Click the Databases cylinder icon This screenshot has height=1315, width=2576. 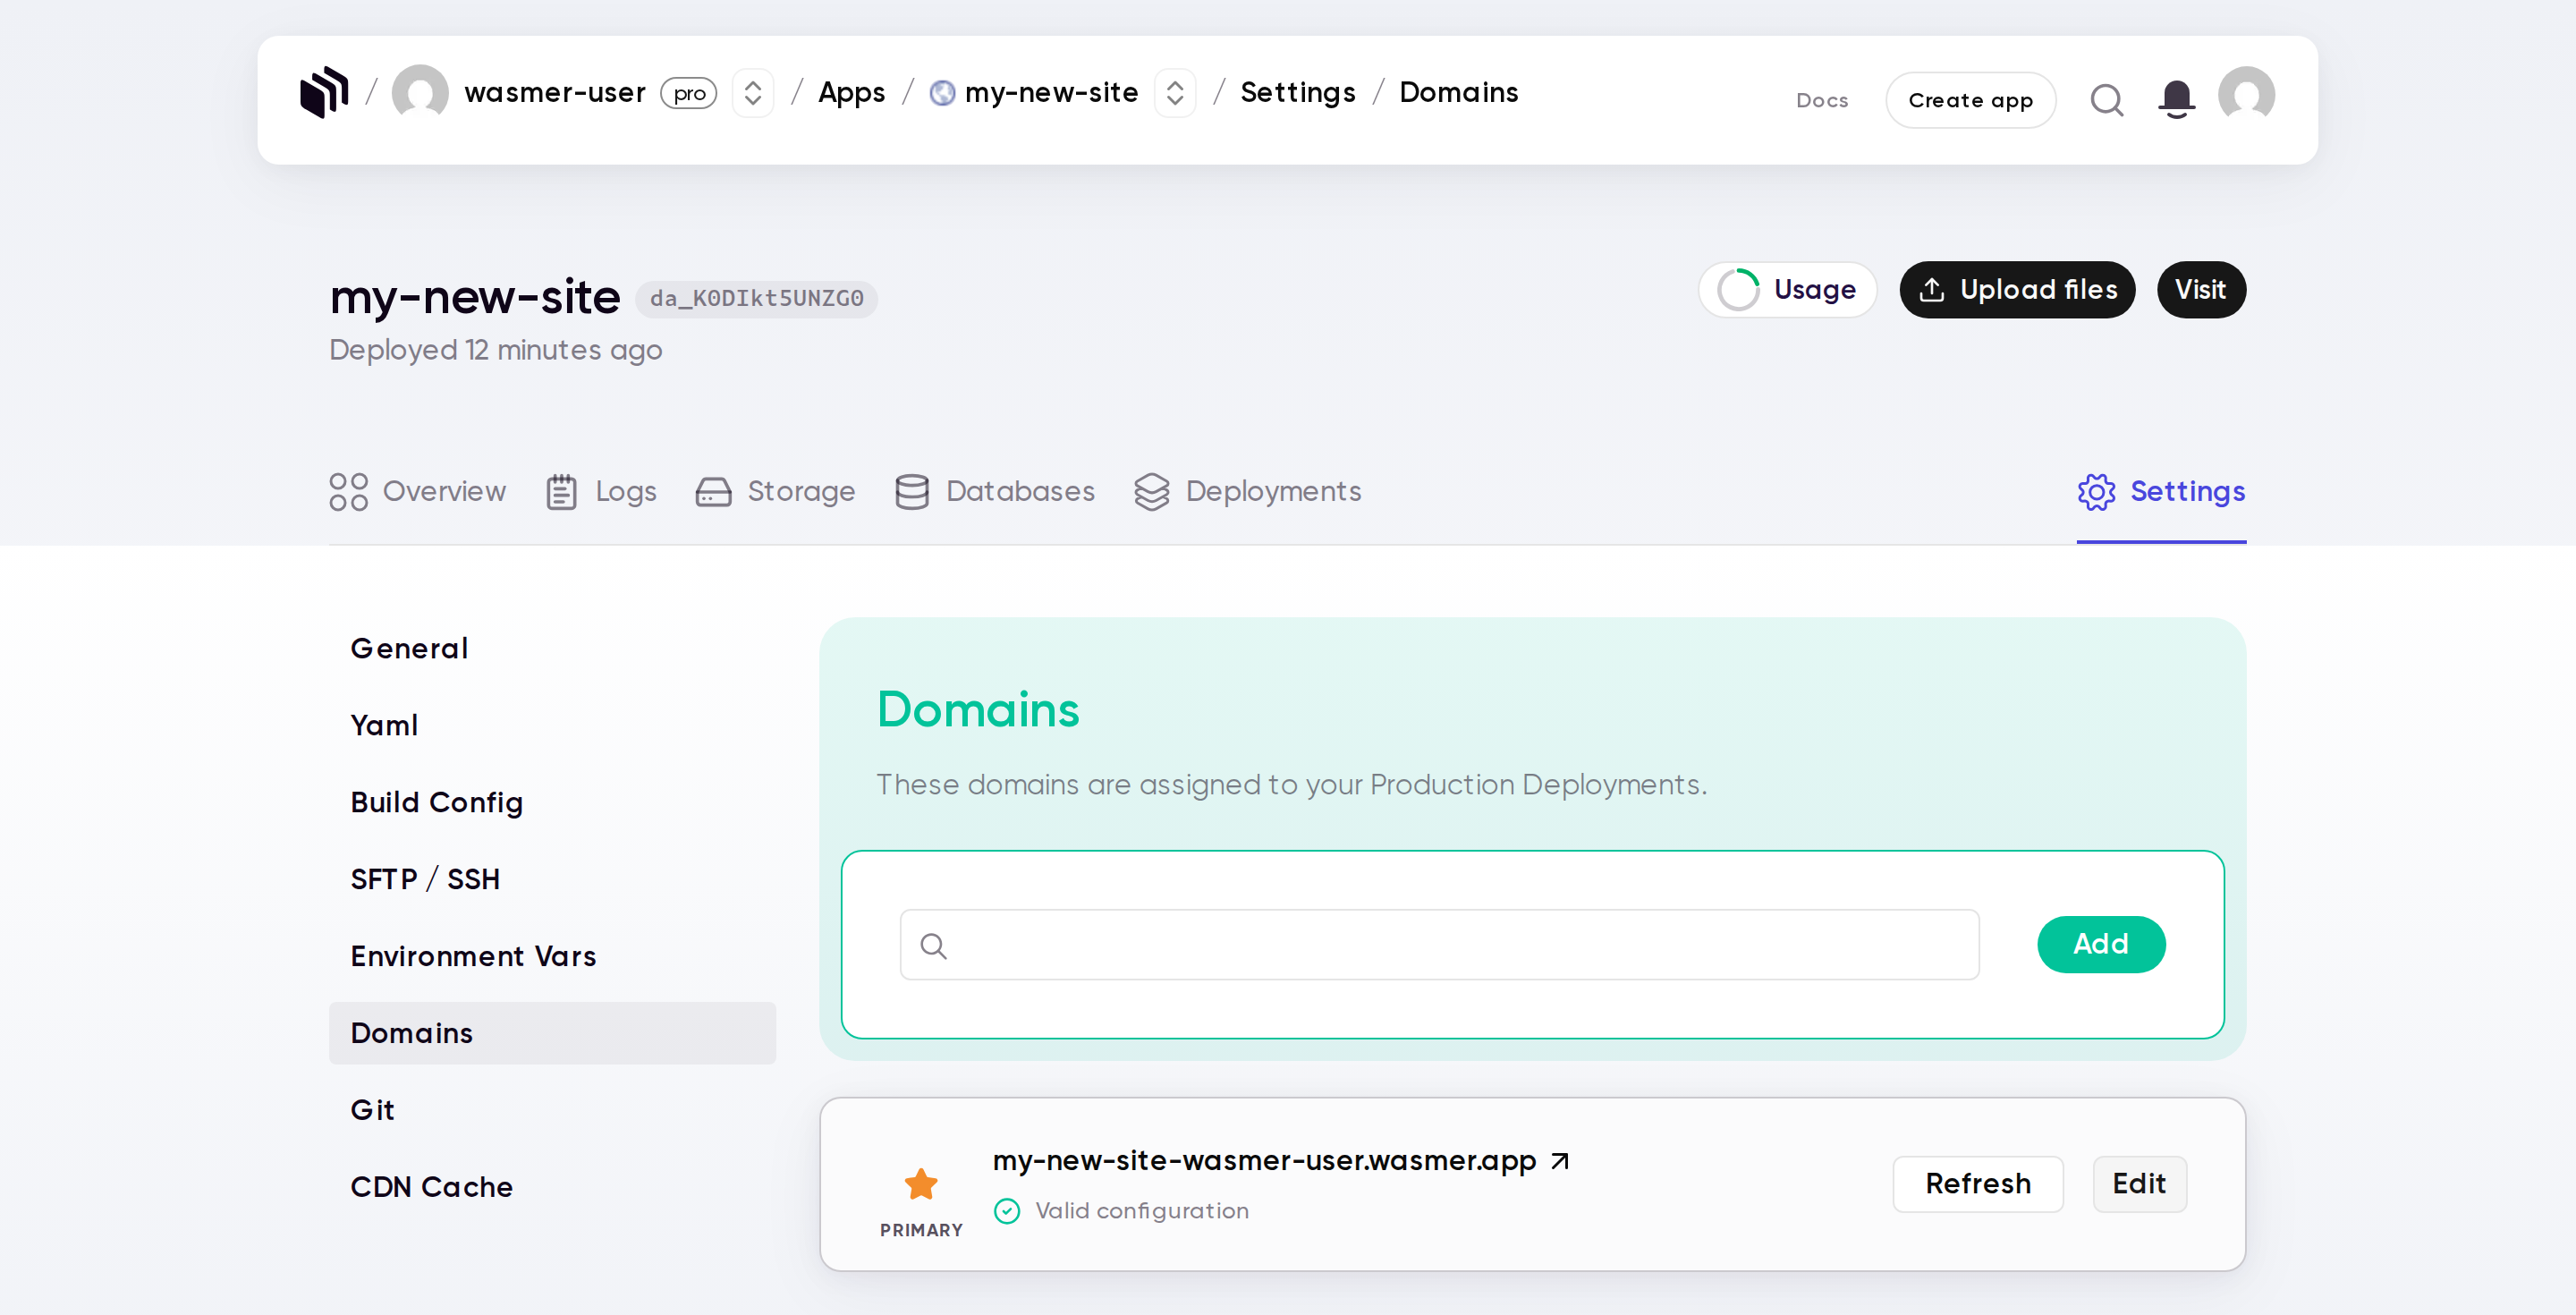coord(912,492)
